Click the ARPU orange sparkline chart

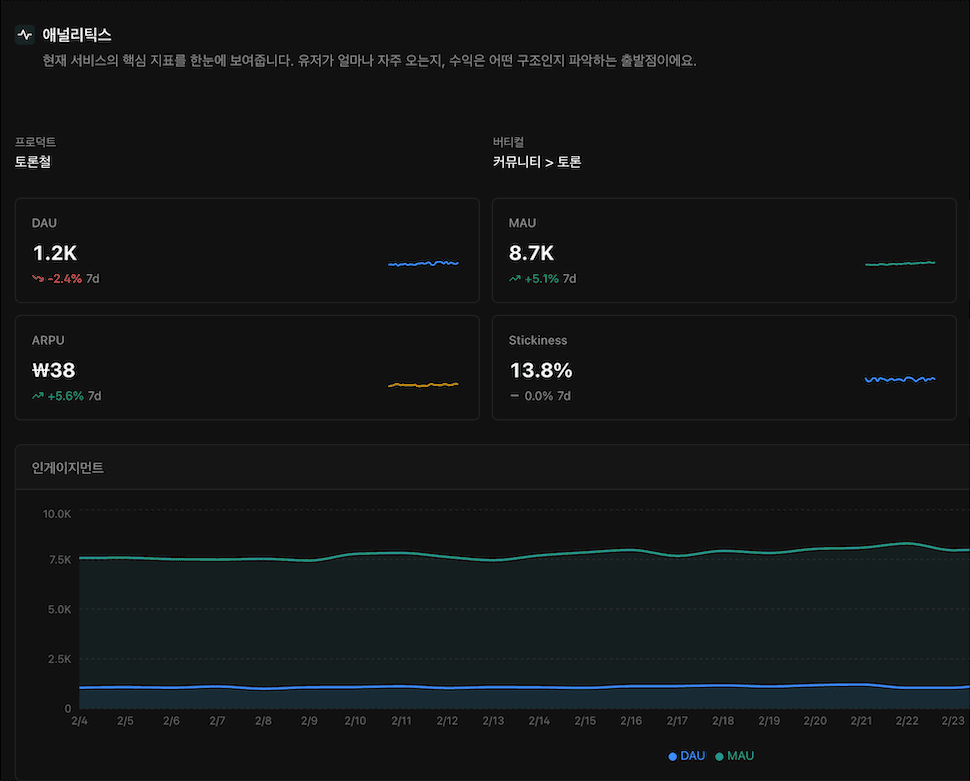point(423,384)
